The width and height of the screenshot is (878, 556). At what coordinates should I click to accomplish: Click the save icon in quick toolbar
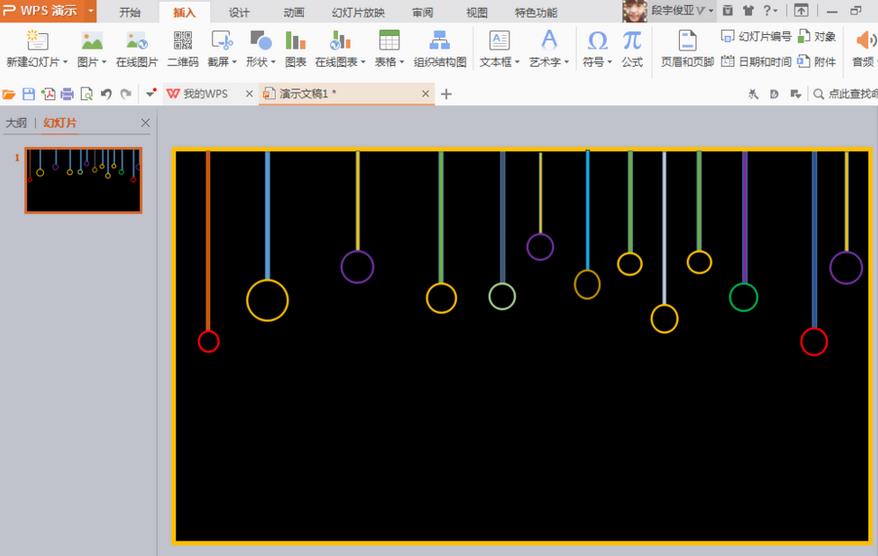pyautogui.click(x=29, y=94)
